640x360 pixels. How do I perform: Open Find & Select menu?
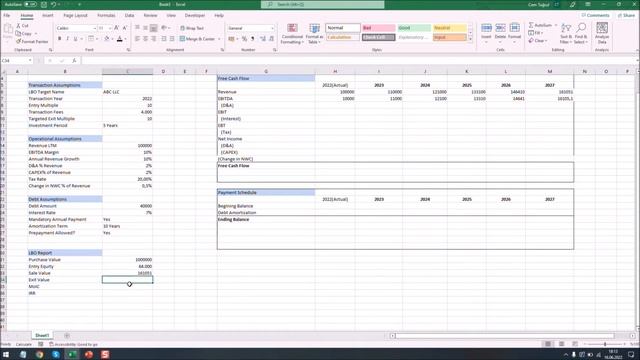(581, 34)
